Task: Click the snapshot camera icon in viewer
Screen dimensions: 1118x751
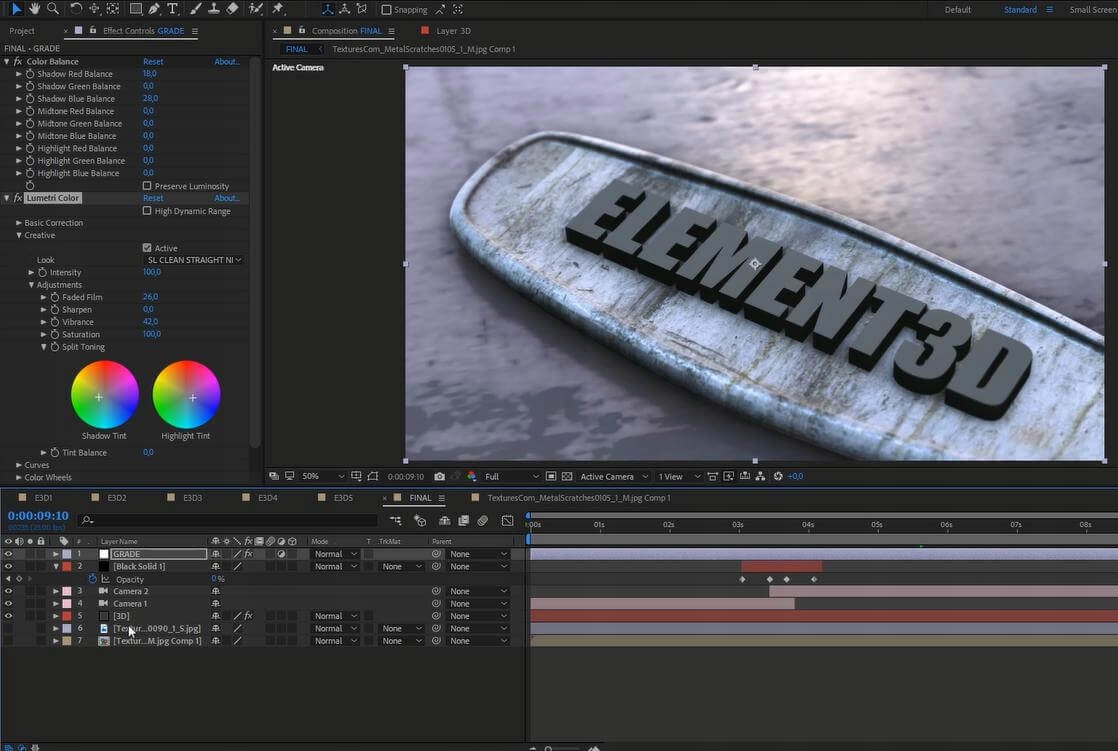Action: 442,476
